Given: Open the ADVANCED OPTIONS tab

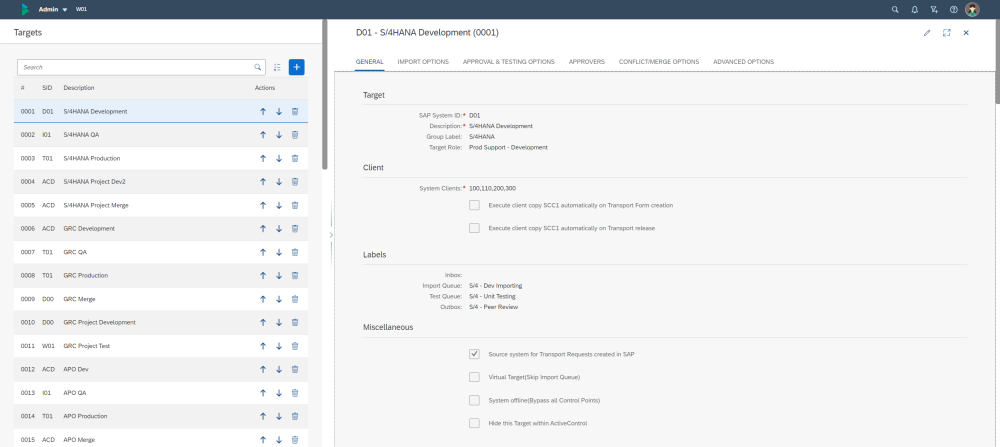Looking at the screenshot, I should click(x=744, y=62).
